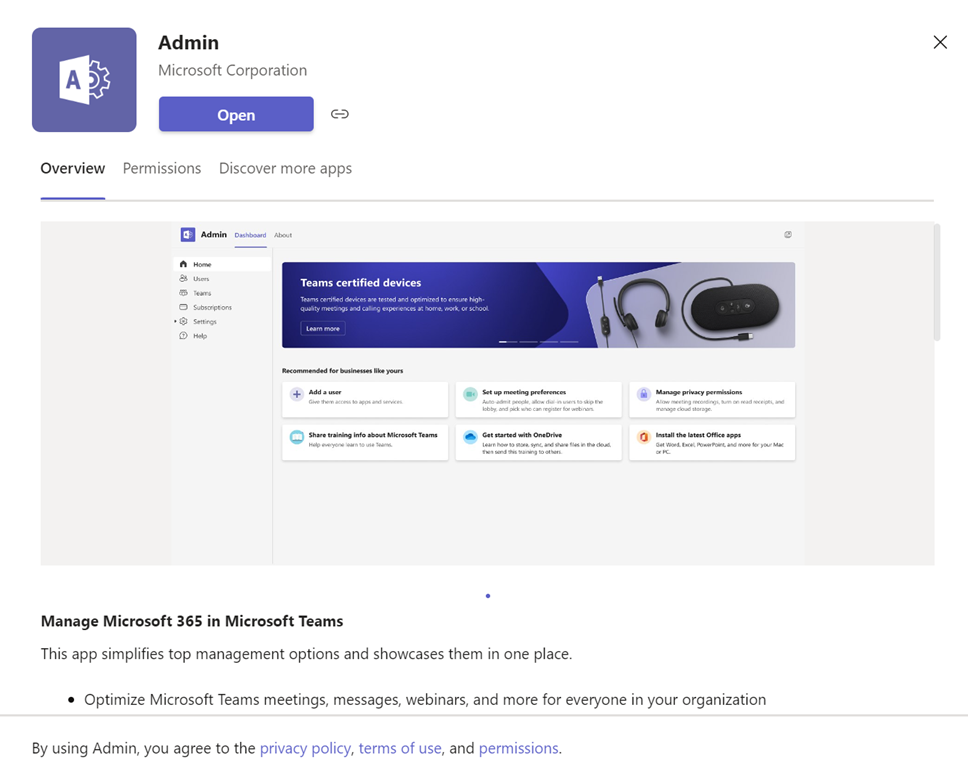Open the privacy policy link
Viewport: 968px width, 768px height.
coord(305,748)
